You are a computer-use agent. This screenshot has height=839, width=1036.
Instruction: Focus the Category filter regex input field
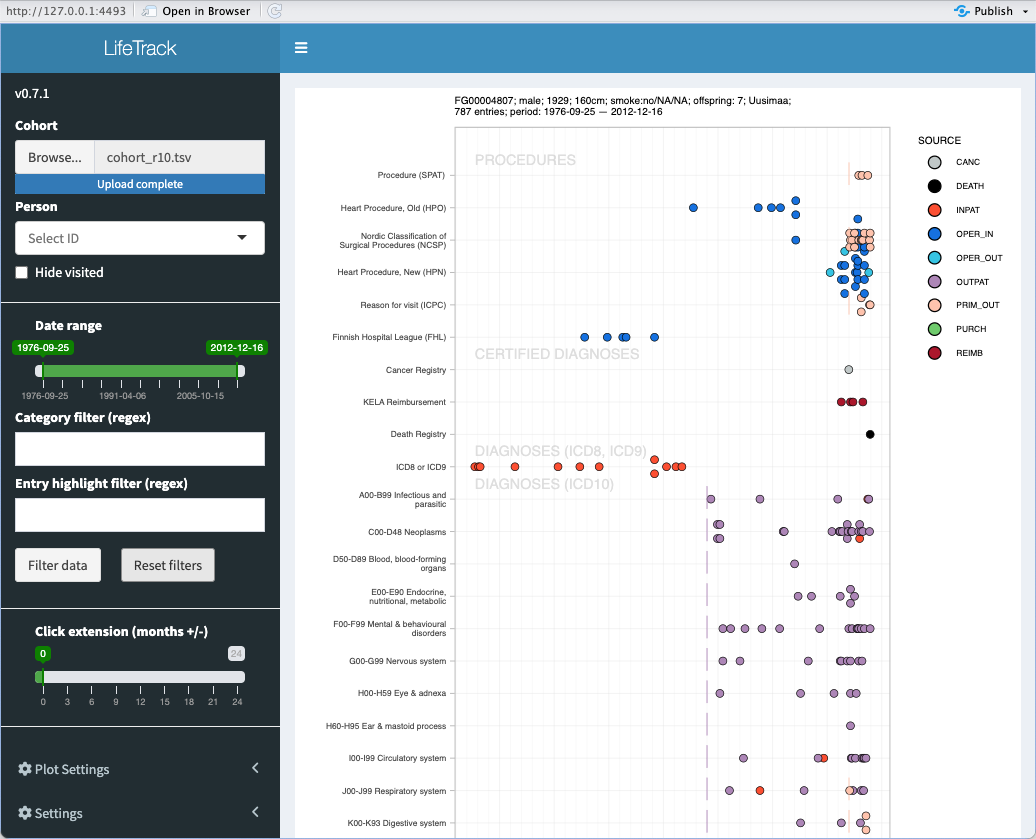pos(140,449)
